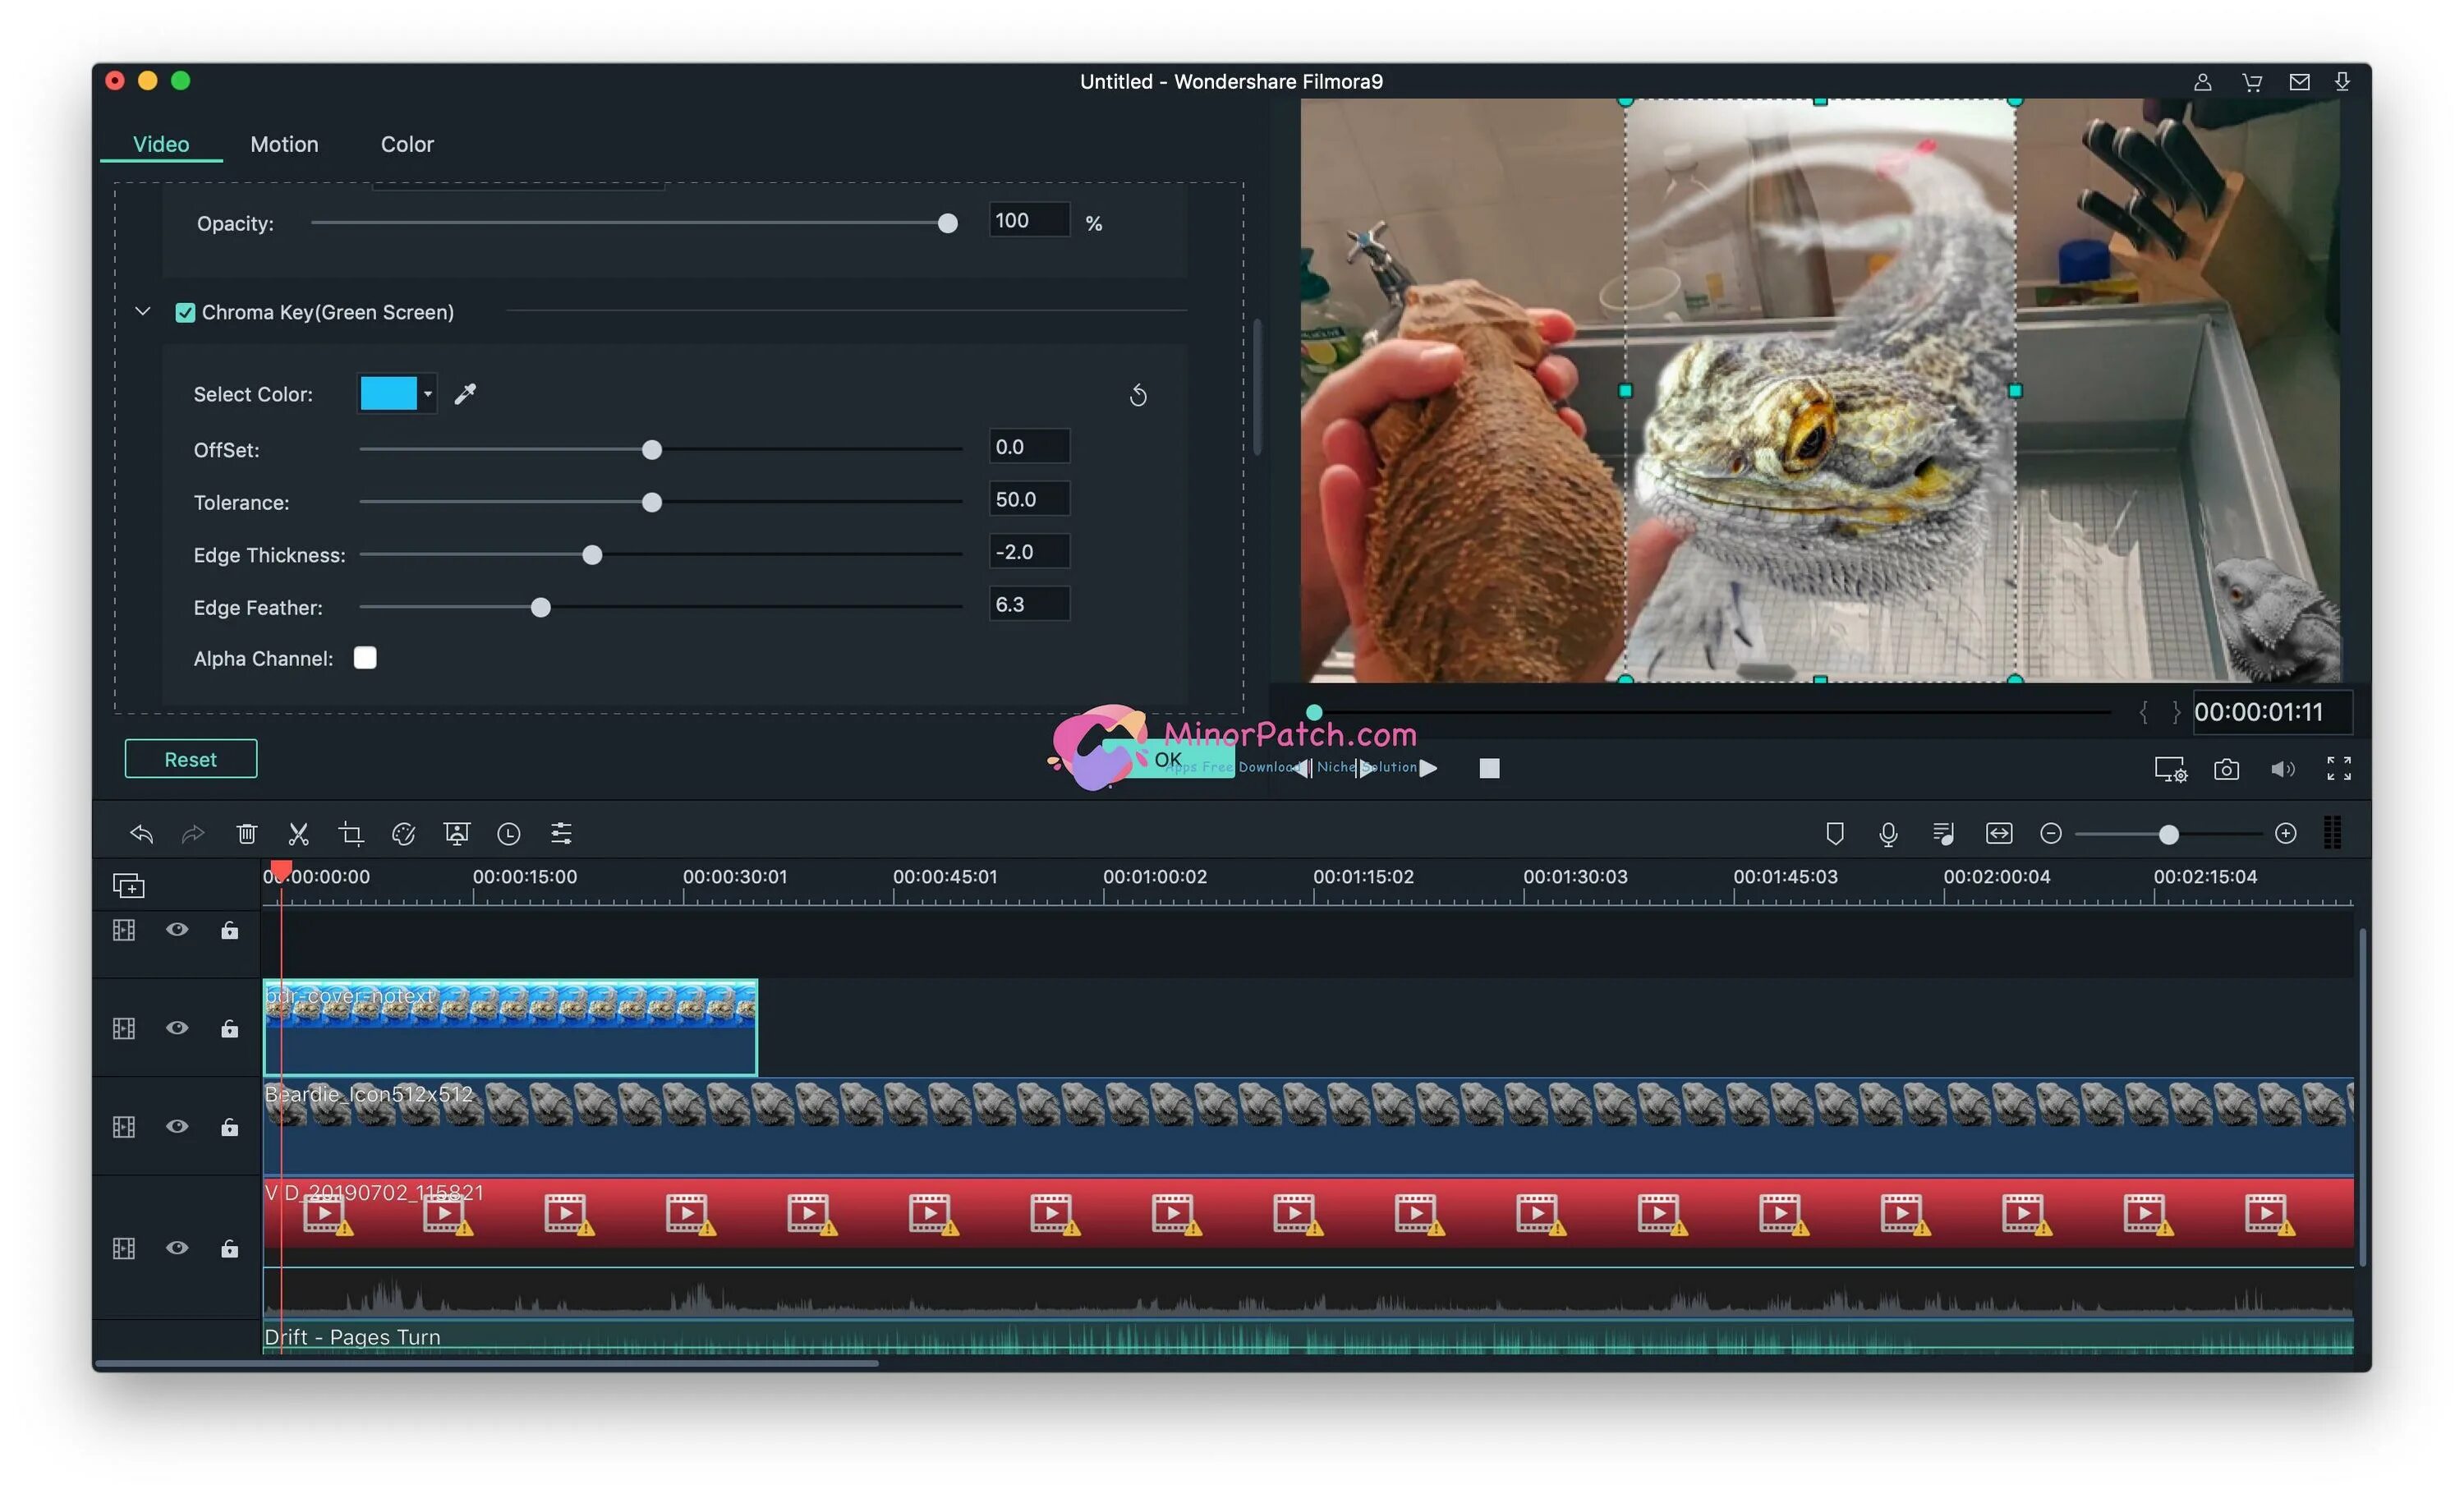This screenshot has height=1494, width=2464.
Task: Take a snapshot with camera icon
Action: click(x=2226, y=768)
